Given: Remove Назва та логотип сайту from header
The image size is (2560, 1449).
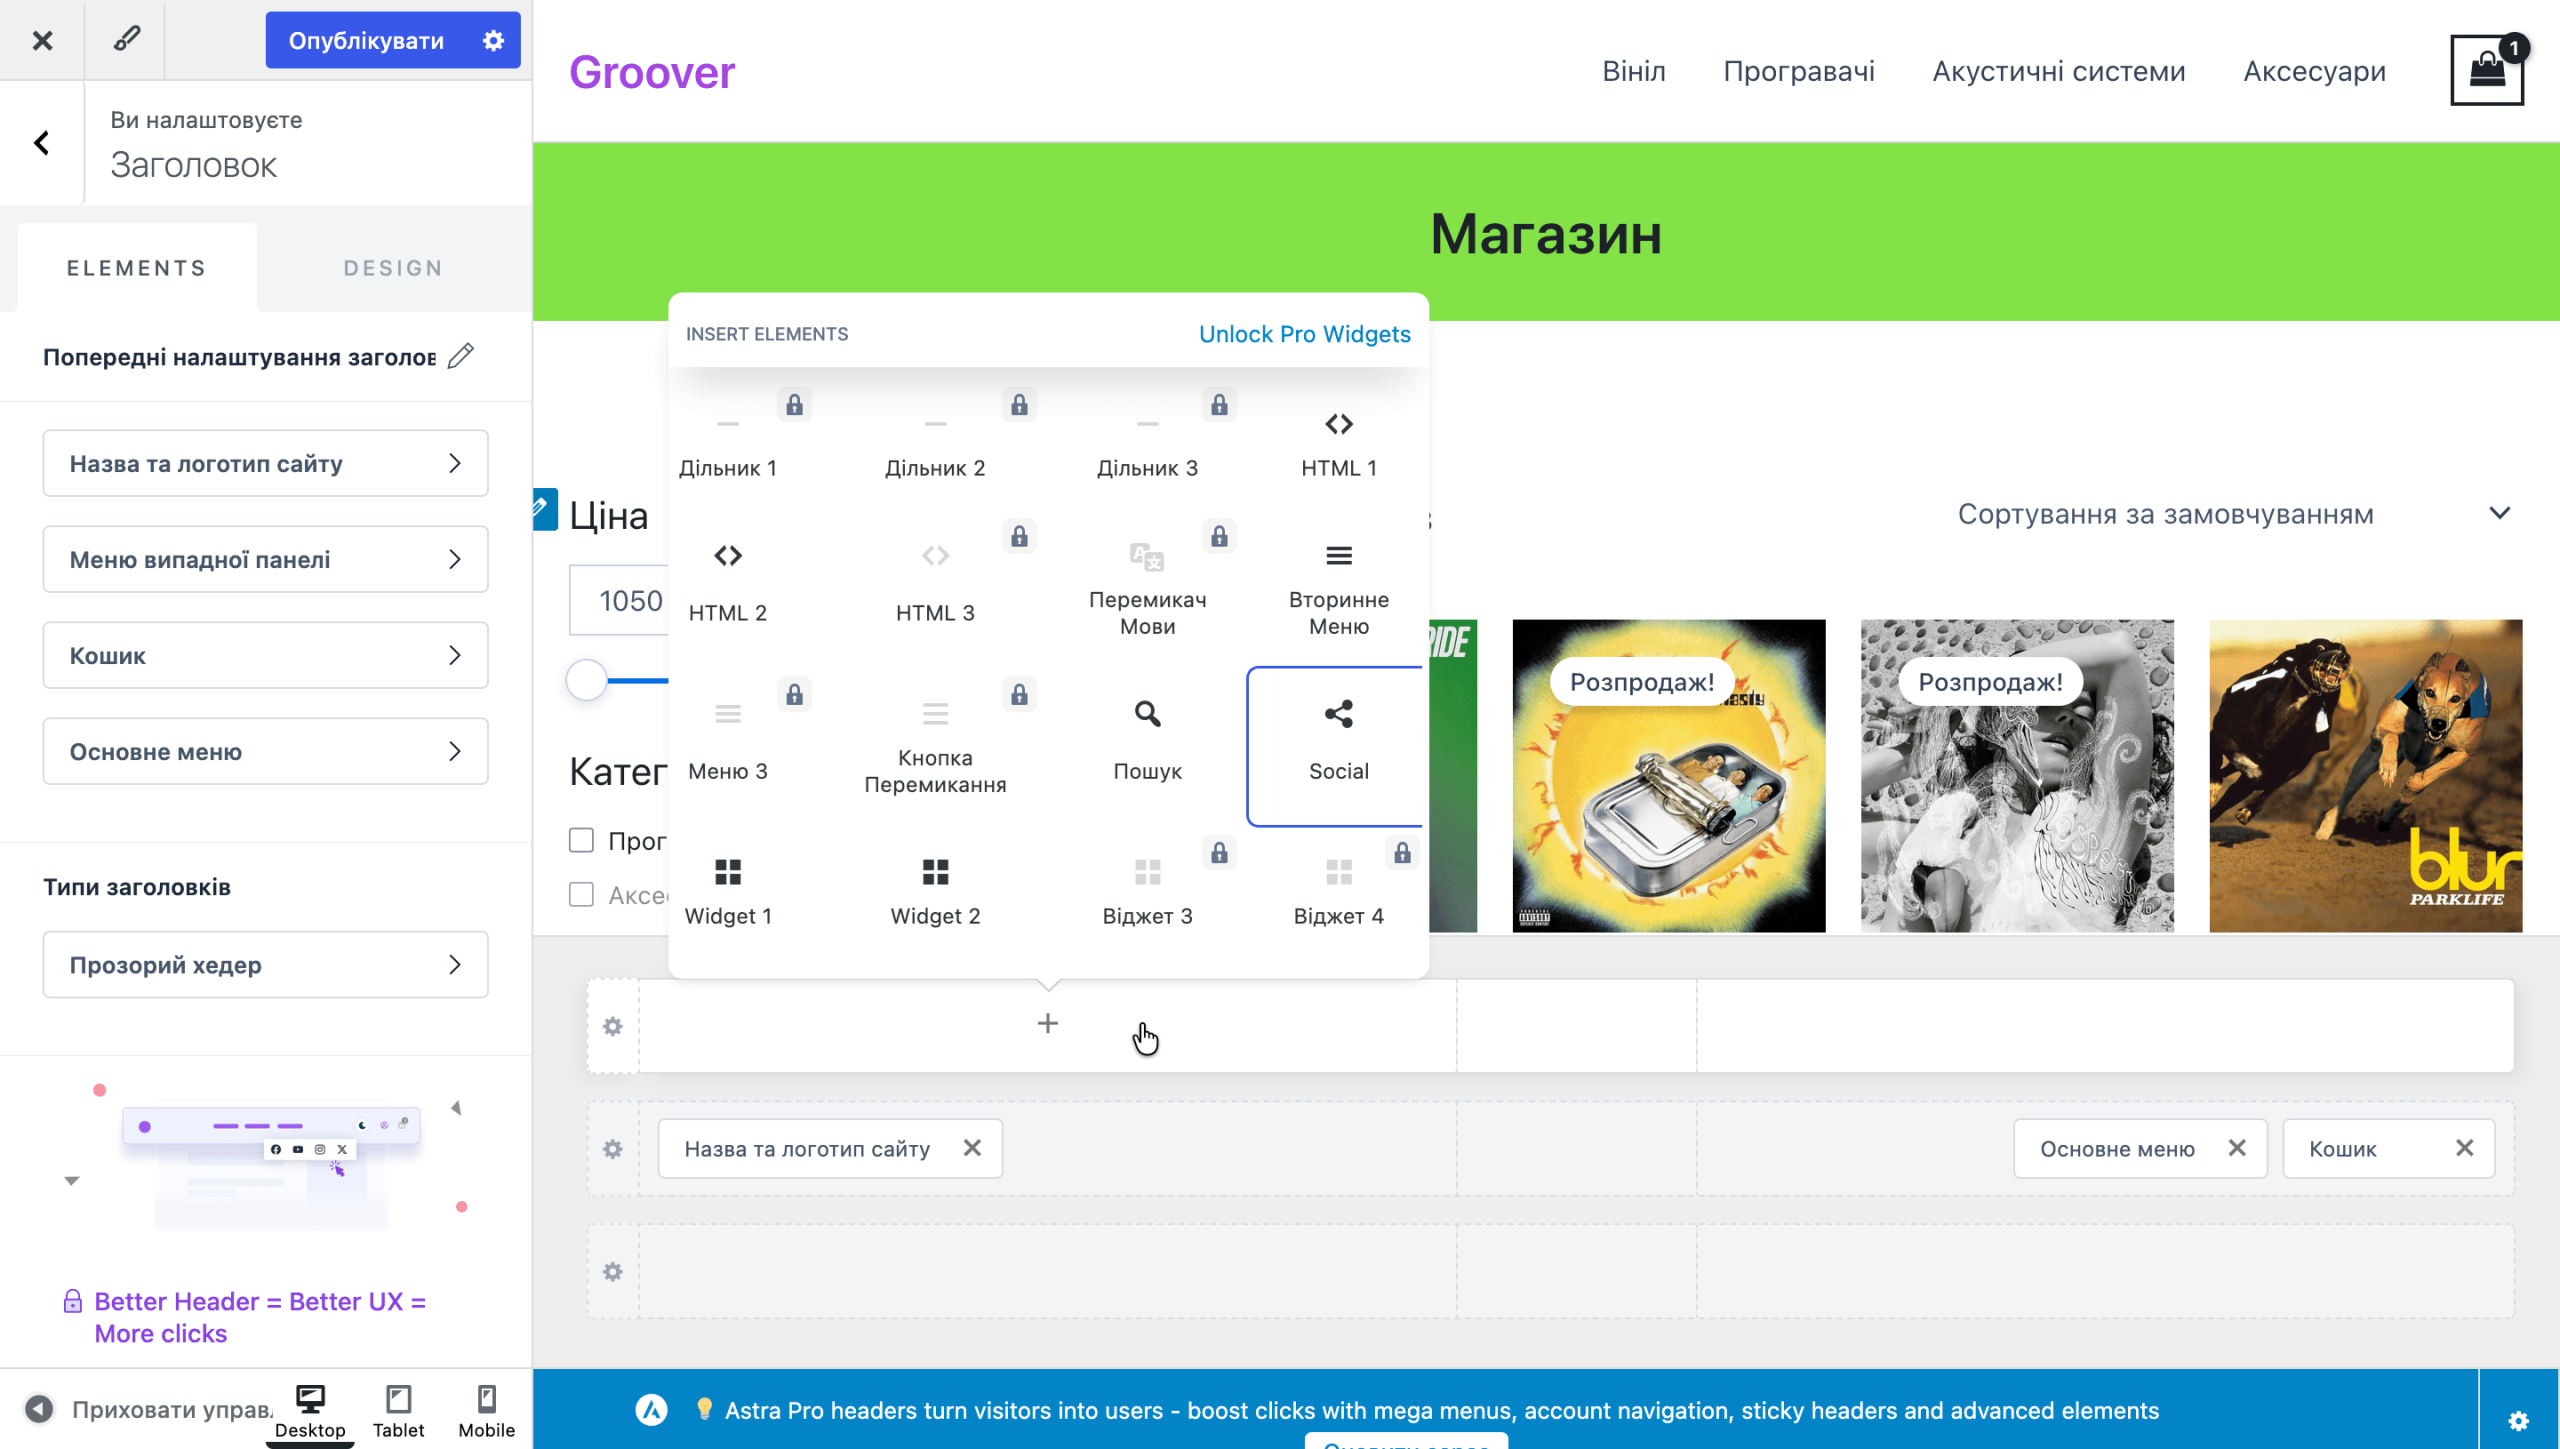Looking at the screenshot, I should coord(972,1148).
